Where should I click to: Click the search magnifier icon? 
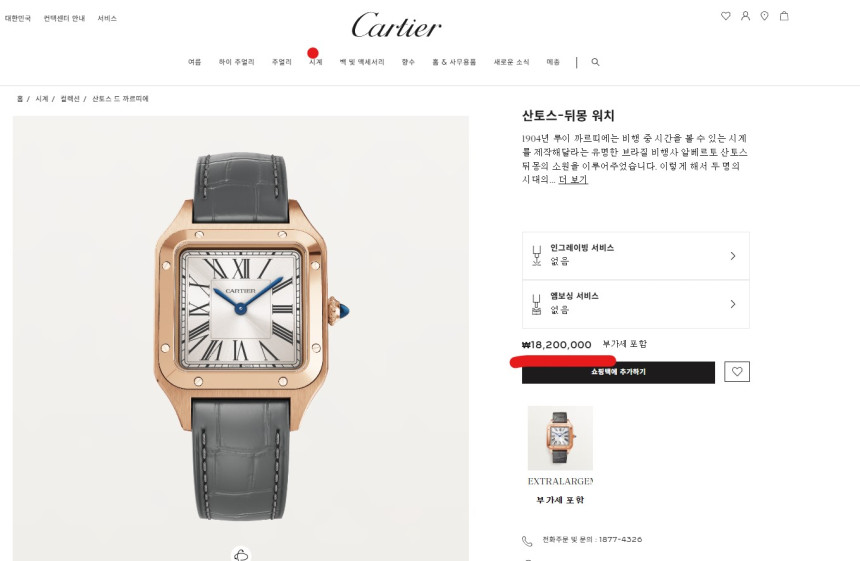[x=596, y=62]
